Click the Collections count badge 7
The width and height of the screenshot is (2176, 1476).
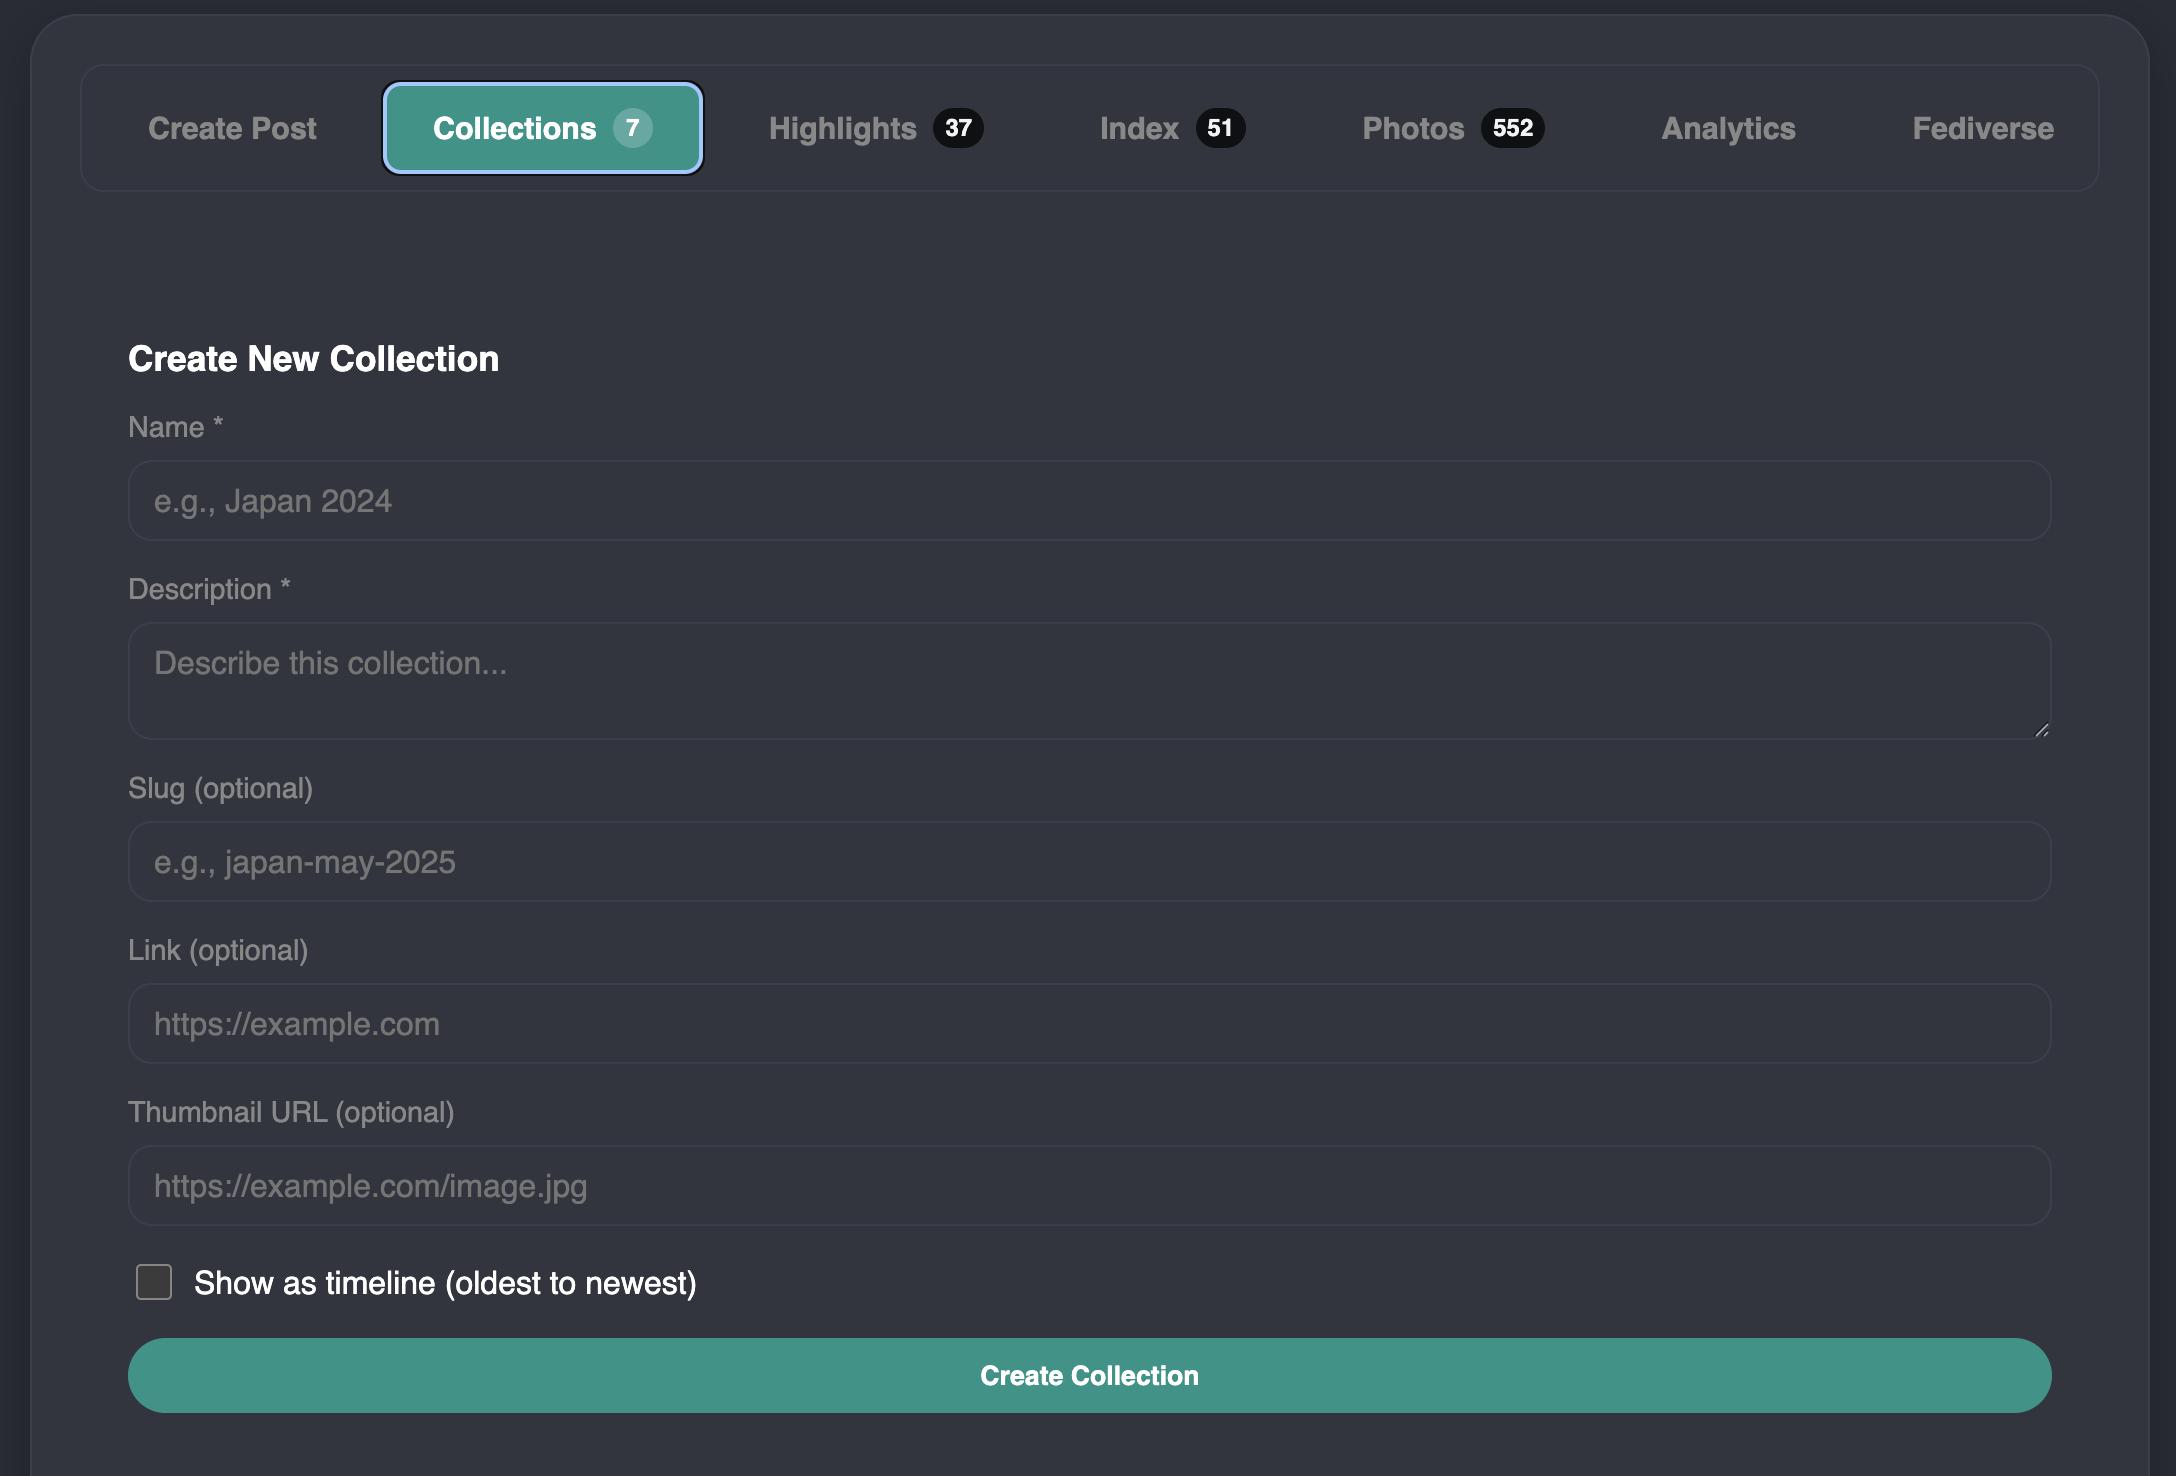tap(632, 128)
